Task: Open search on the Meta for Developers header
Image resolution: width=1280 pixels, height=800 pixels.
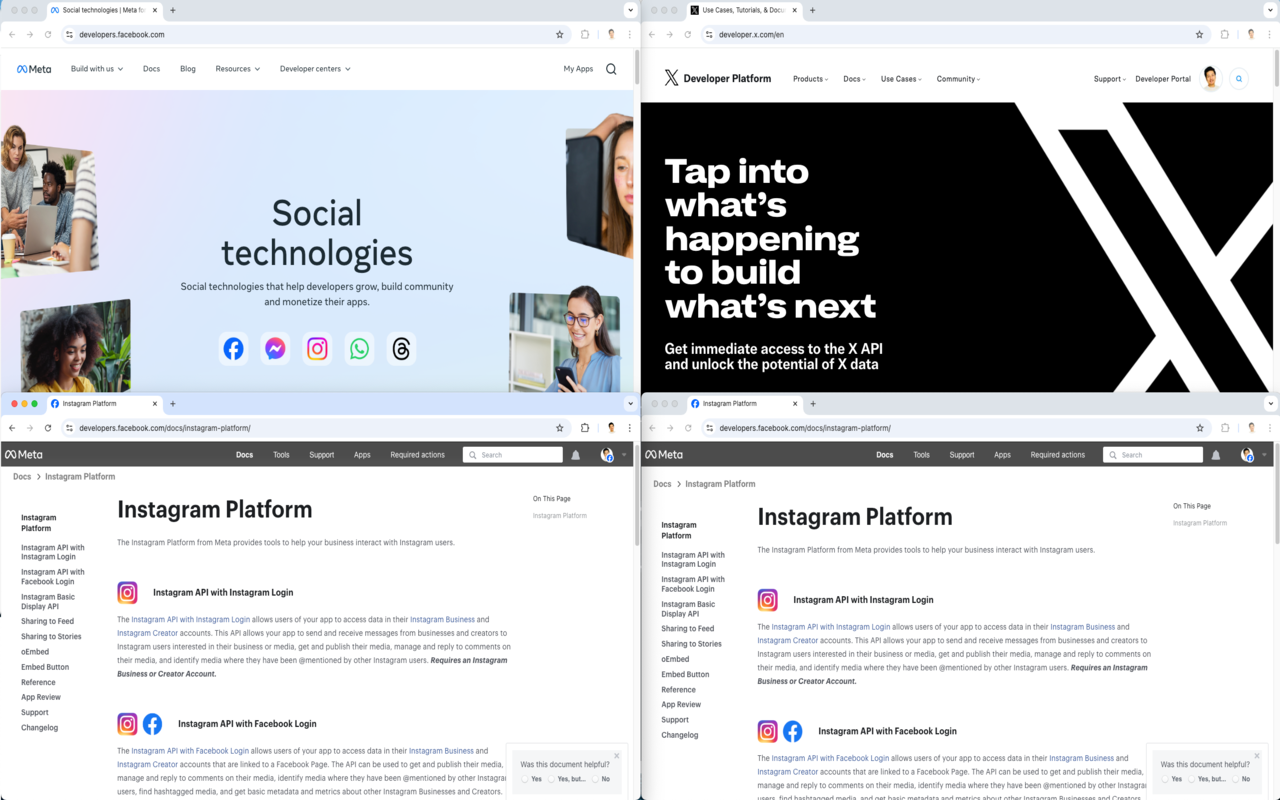Action: point(611,69)
